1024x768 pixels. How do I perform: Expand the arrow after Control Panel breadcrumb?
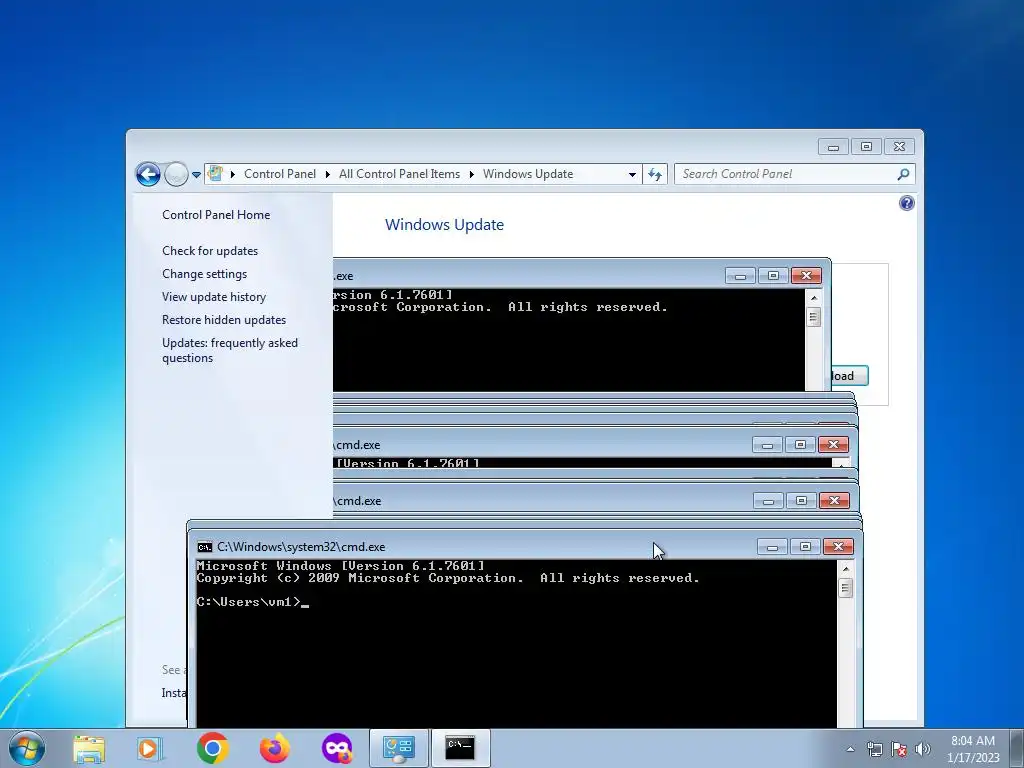(327, 174)
